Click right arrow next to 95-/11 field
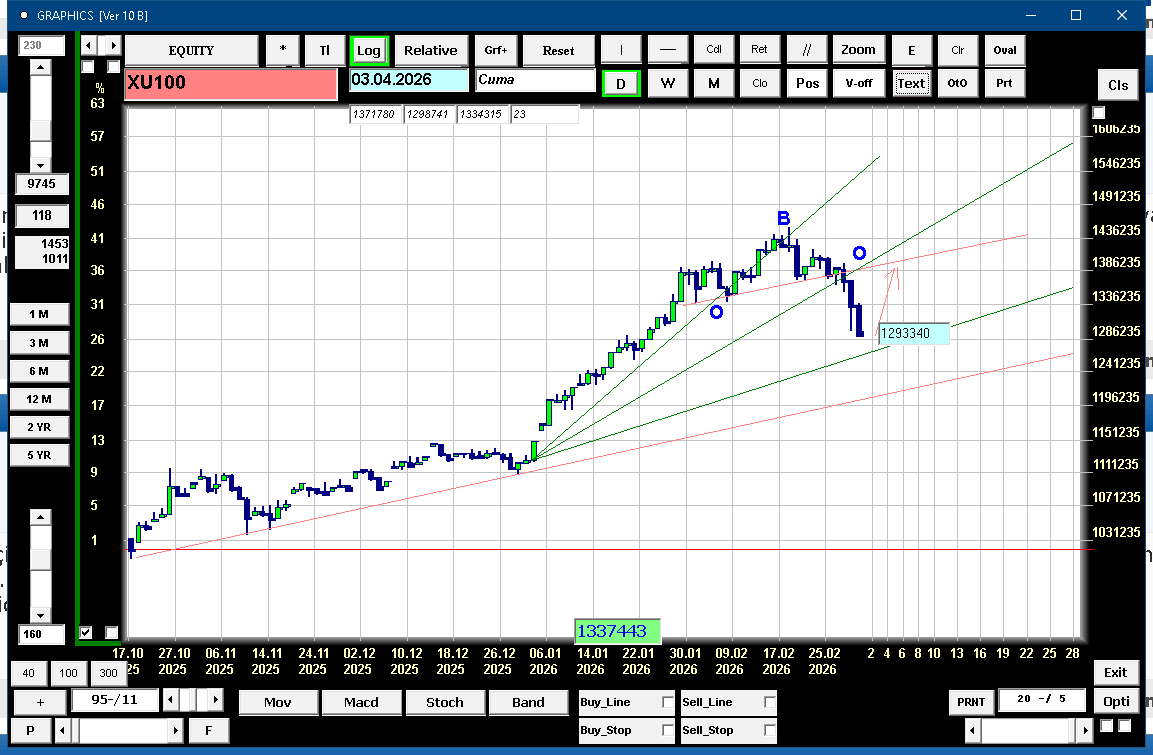The image size is (1153, 755). (216, 699)
